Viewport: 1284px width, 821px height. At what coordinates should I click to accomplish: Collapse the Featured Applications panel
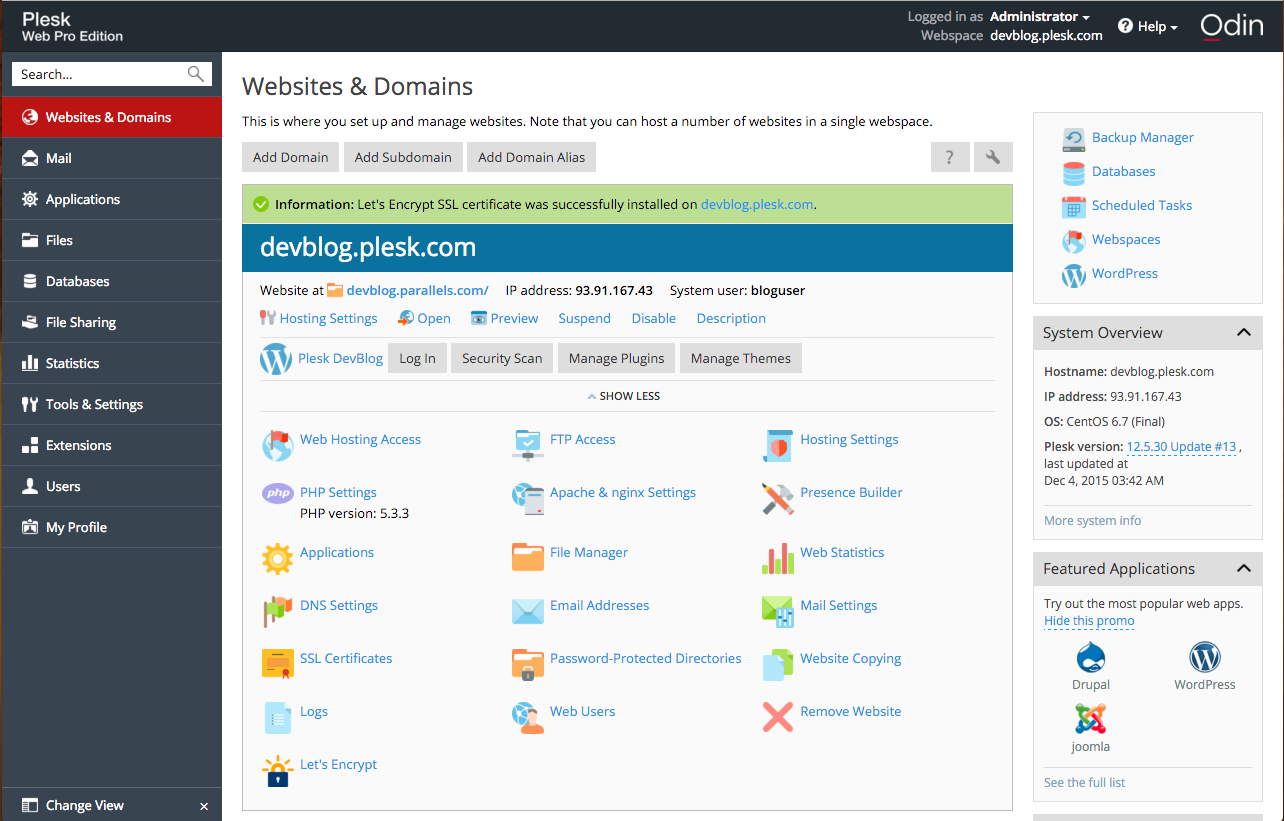pyautogui.click(x=1243, y=569)
